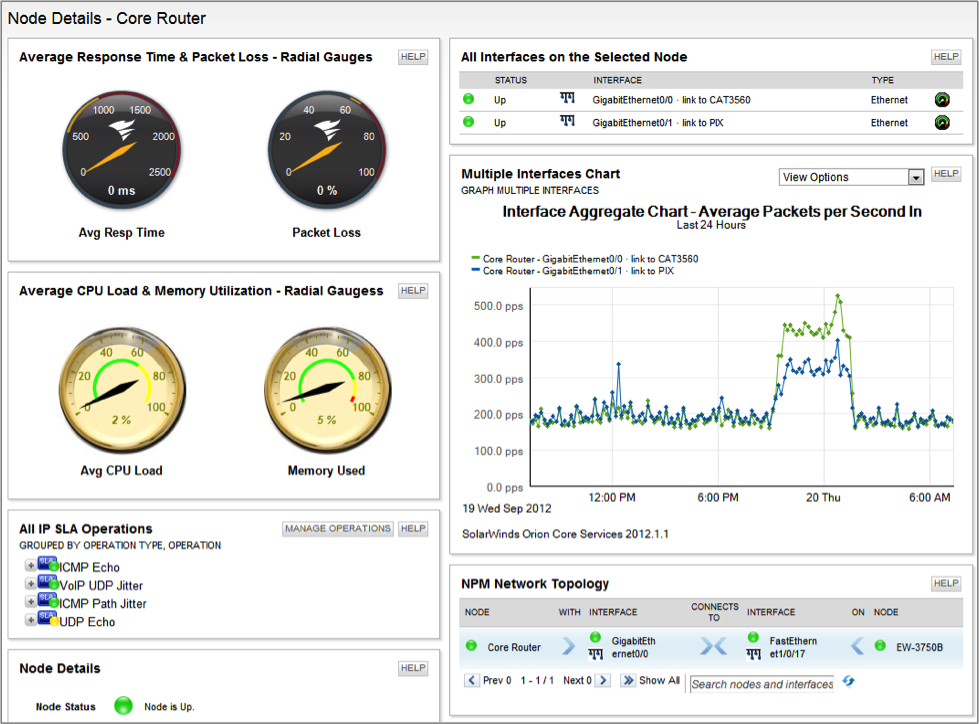This screenshot has width=979, height=724.
Task: Click the topology refresh icon
Action: click(x=849, y=681)
